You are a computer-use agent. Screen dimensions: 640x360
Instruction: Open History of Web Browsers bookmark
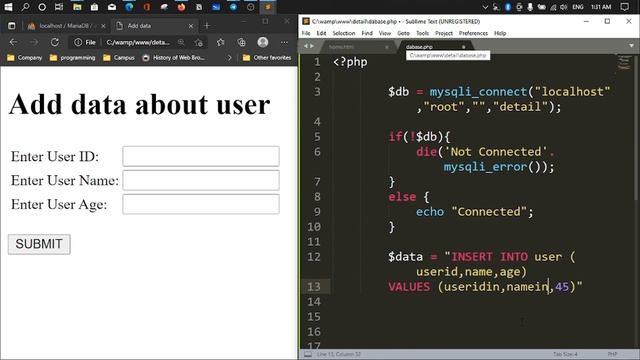coord(173,58)
